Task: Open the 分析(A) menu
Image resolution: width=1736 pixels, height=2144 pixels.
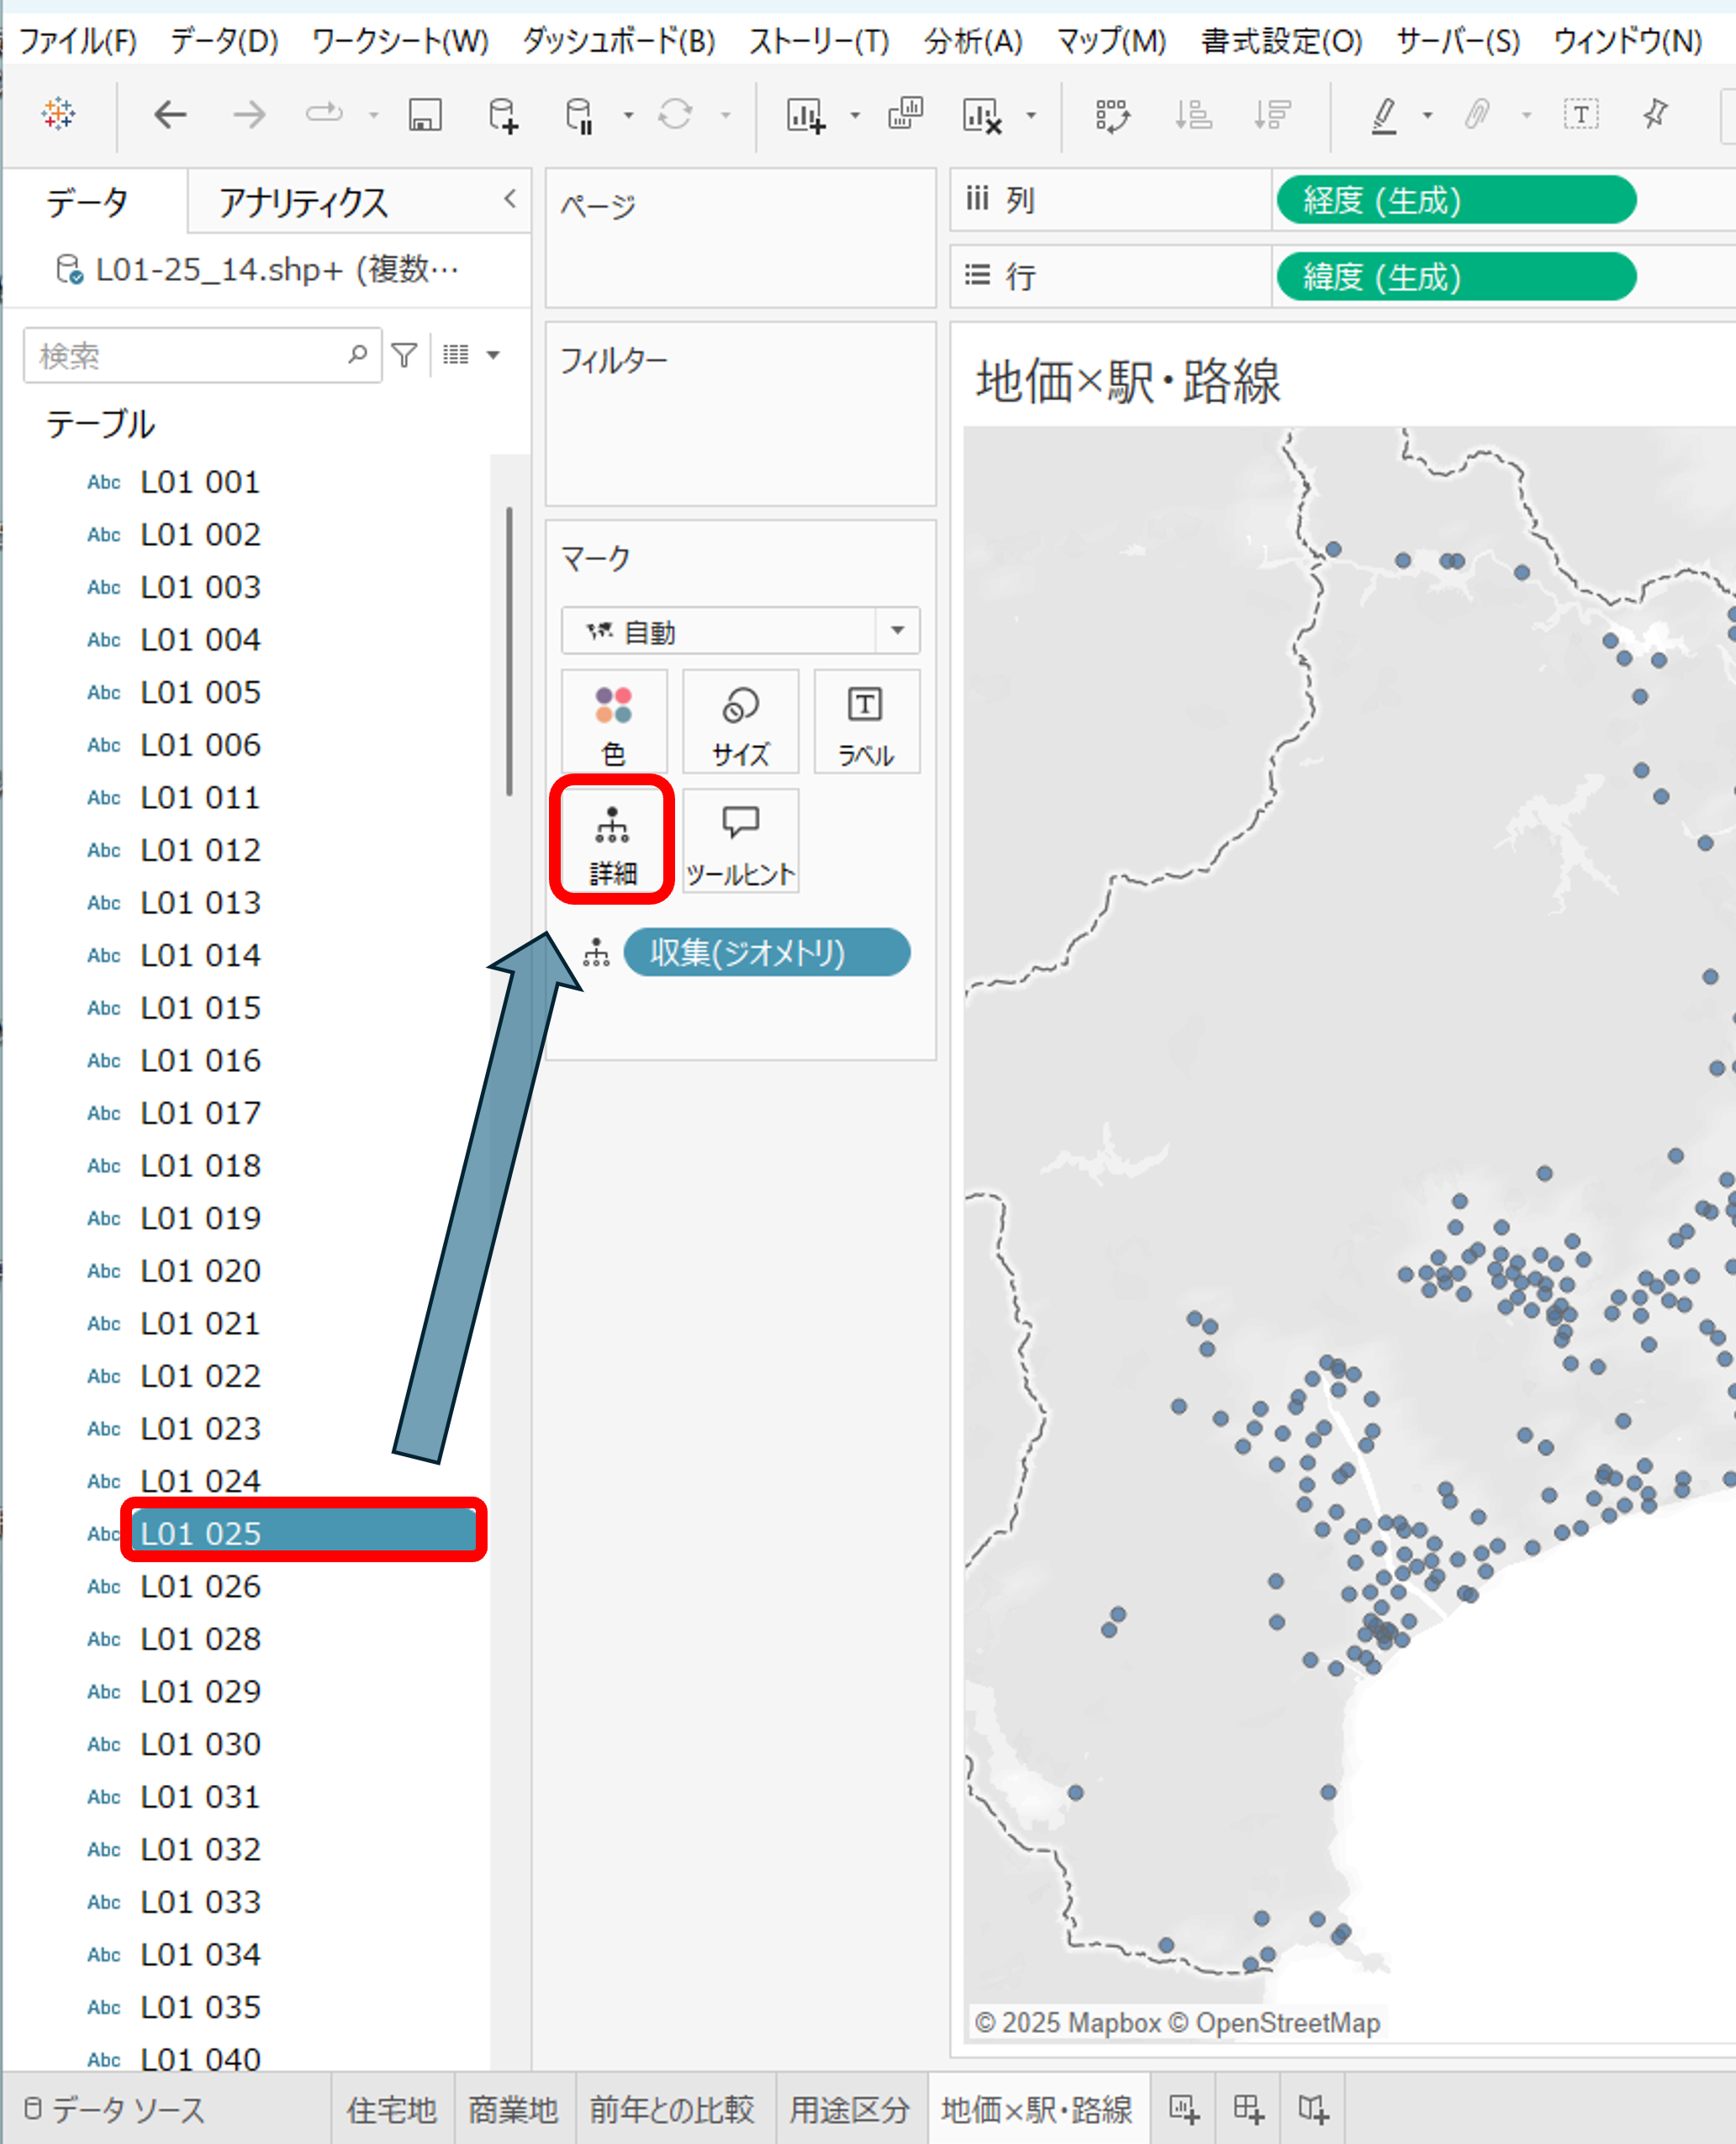Action: (x=973, y=41)
